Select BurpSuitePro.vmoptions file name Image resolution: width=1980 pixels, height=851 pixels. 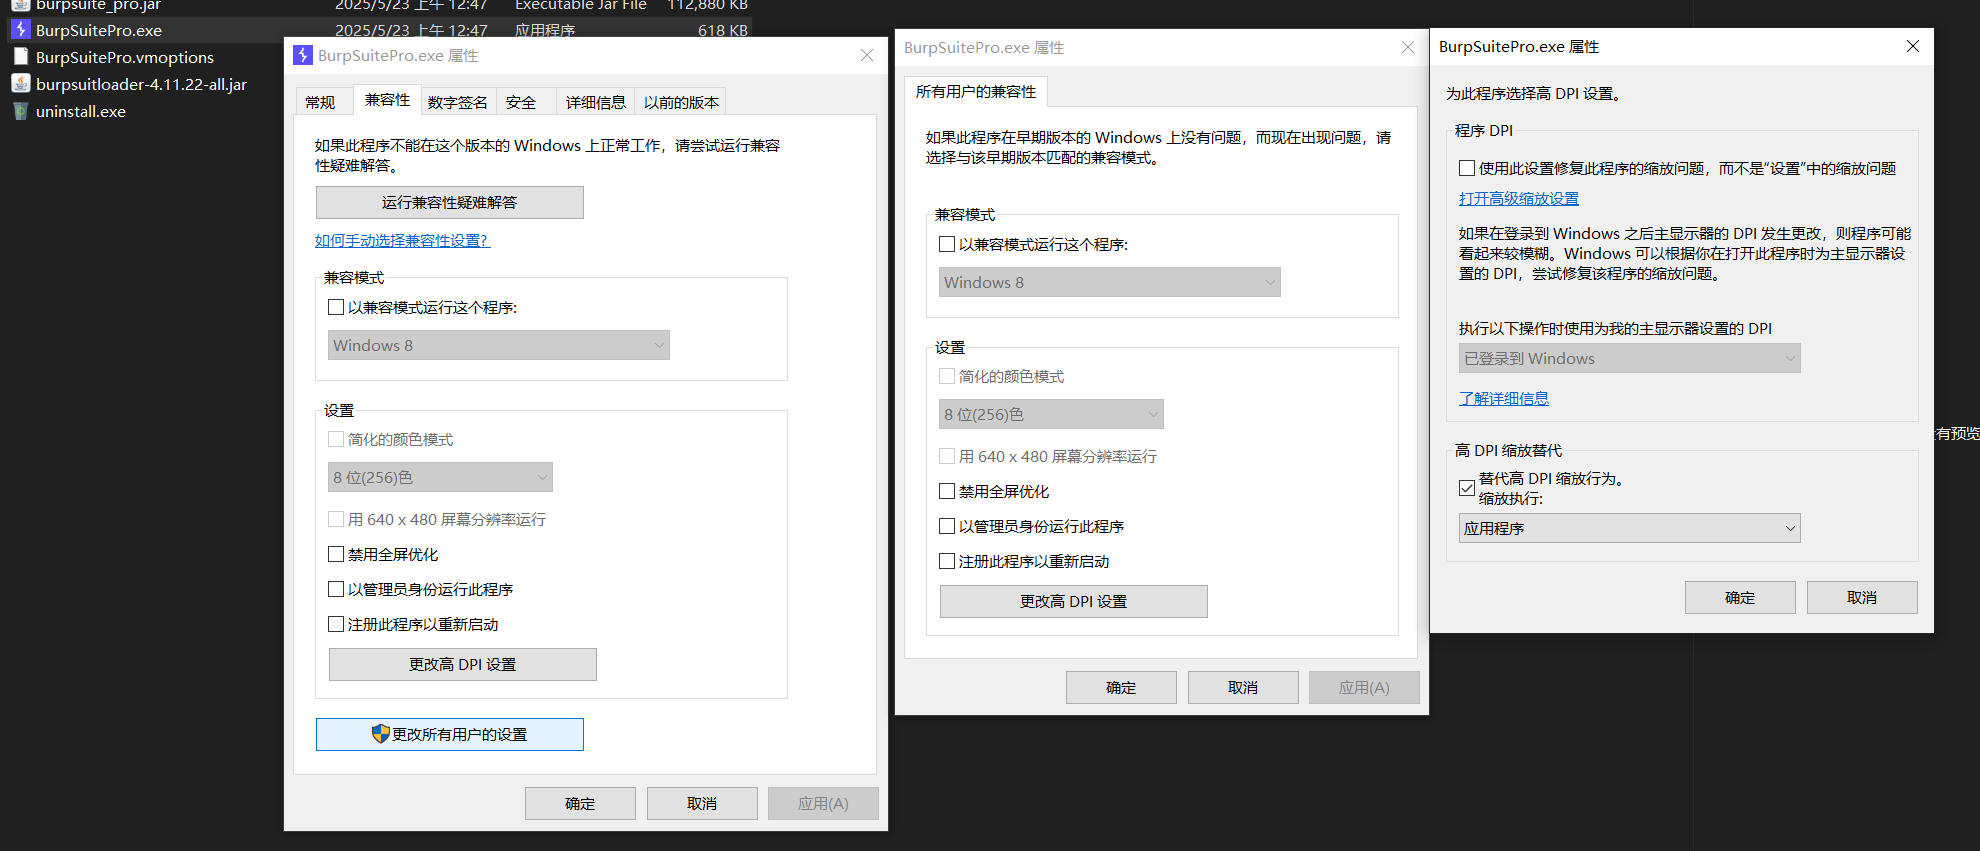125,57
